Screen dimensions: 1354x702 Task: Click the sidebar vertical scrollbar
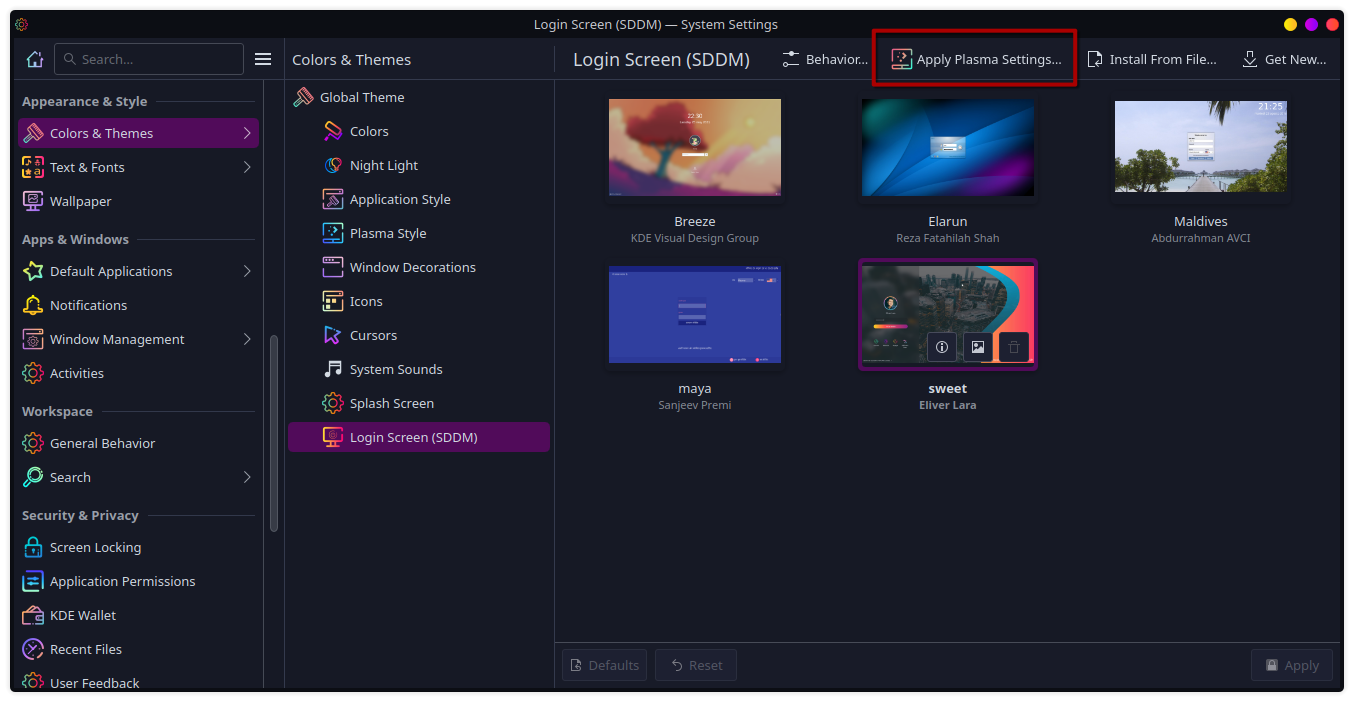coord(274,432)
